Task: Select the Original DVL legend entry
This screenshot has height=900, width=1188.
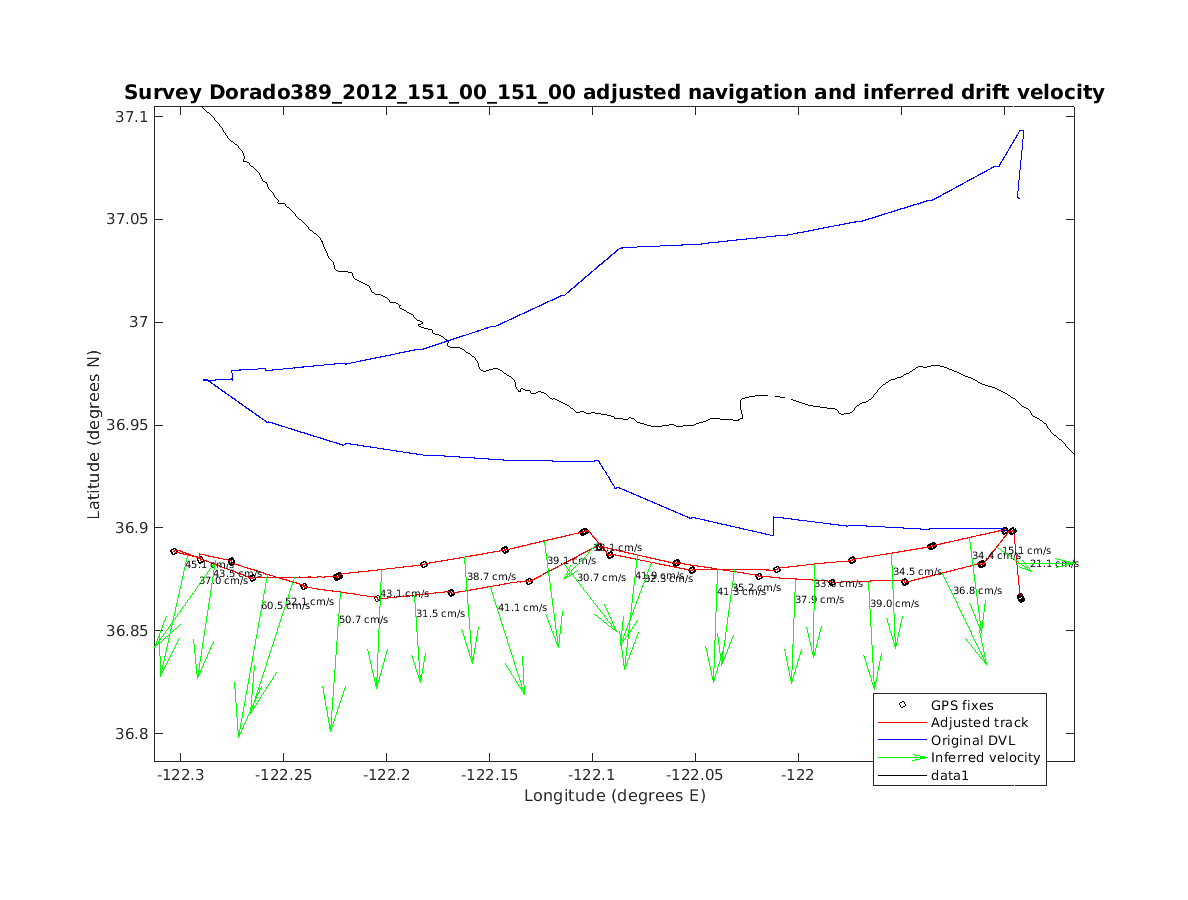Action: pyautogui.click(x=980, y=740)
